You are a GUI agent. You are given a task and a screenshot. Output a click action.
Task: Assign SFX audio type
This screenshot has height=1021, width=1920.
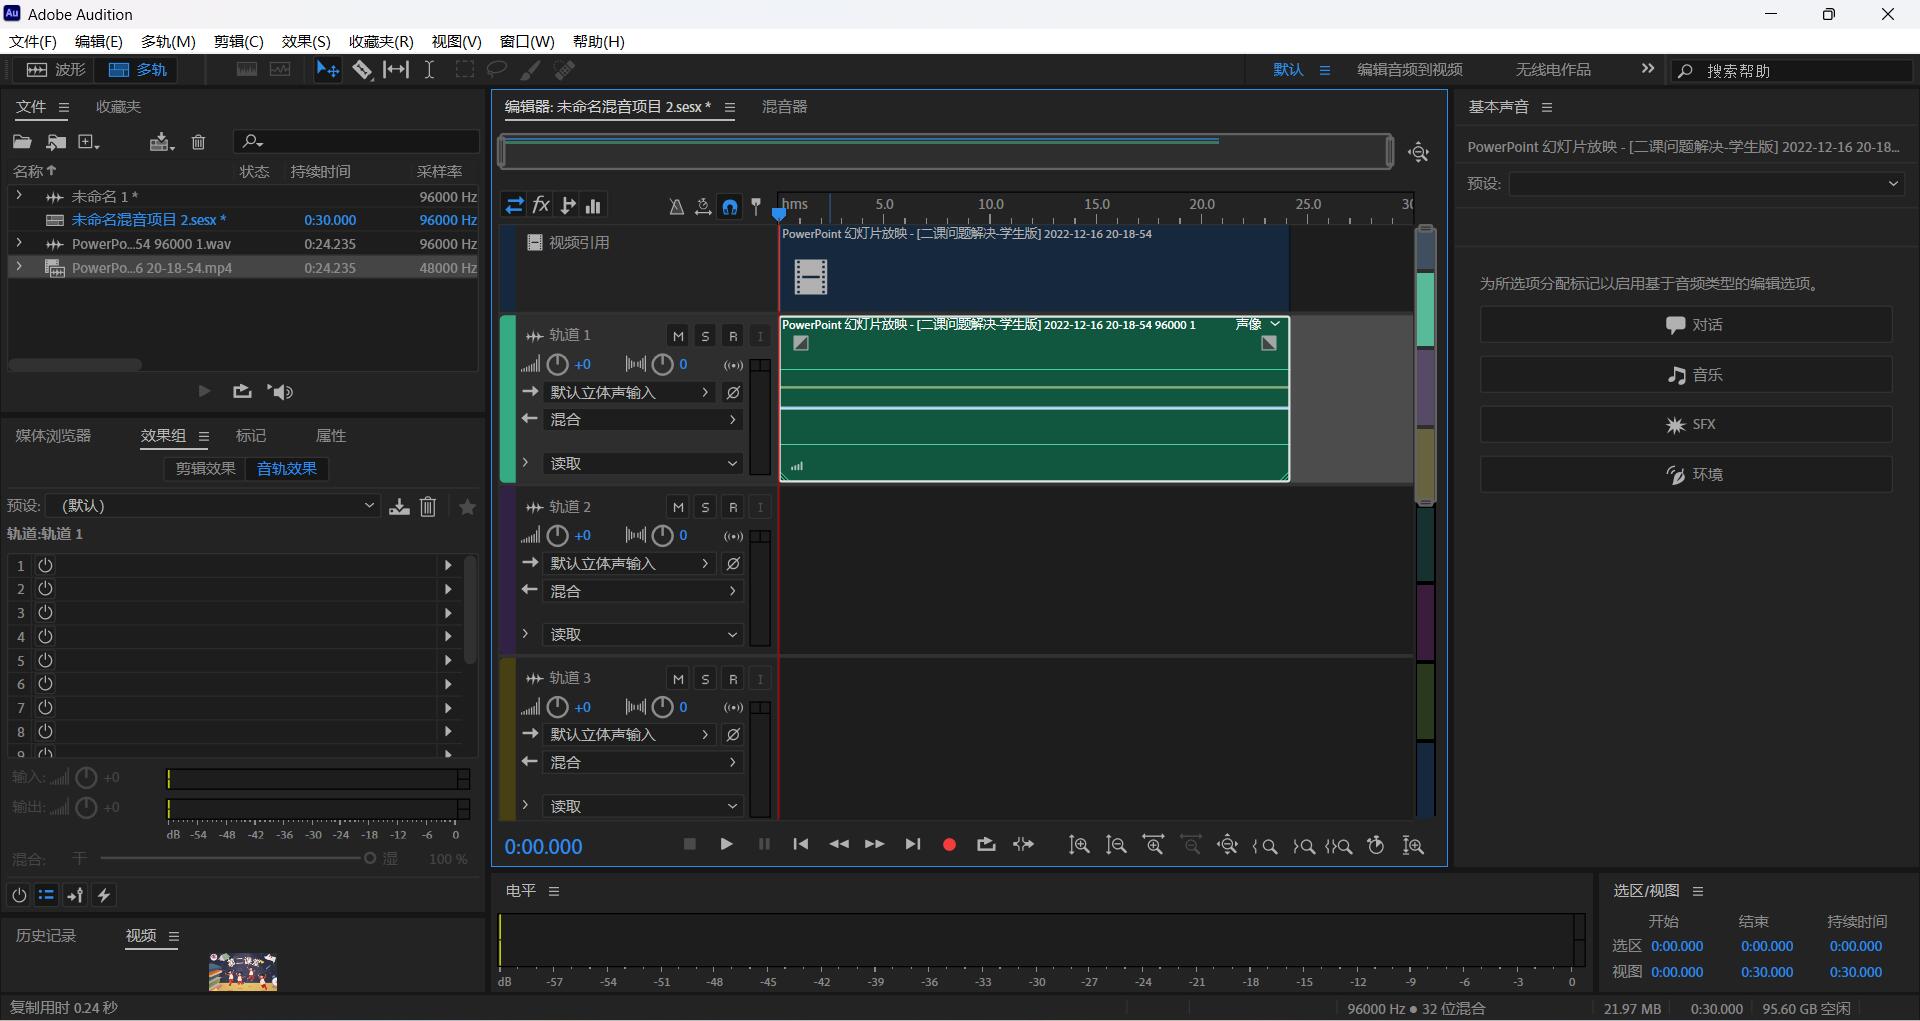[x=1686, y=425]
